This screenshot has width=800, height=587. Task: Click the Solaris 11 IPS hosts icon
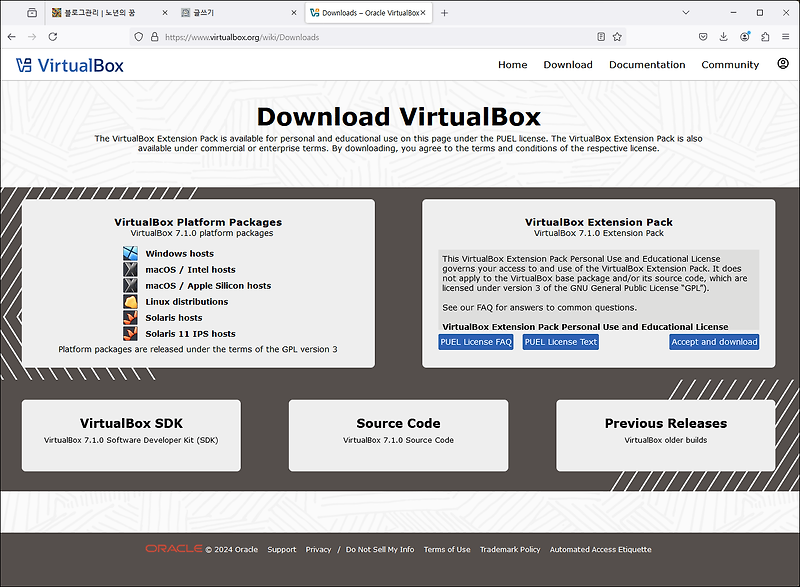pos(130,334)
